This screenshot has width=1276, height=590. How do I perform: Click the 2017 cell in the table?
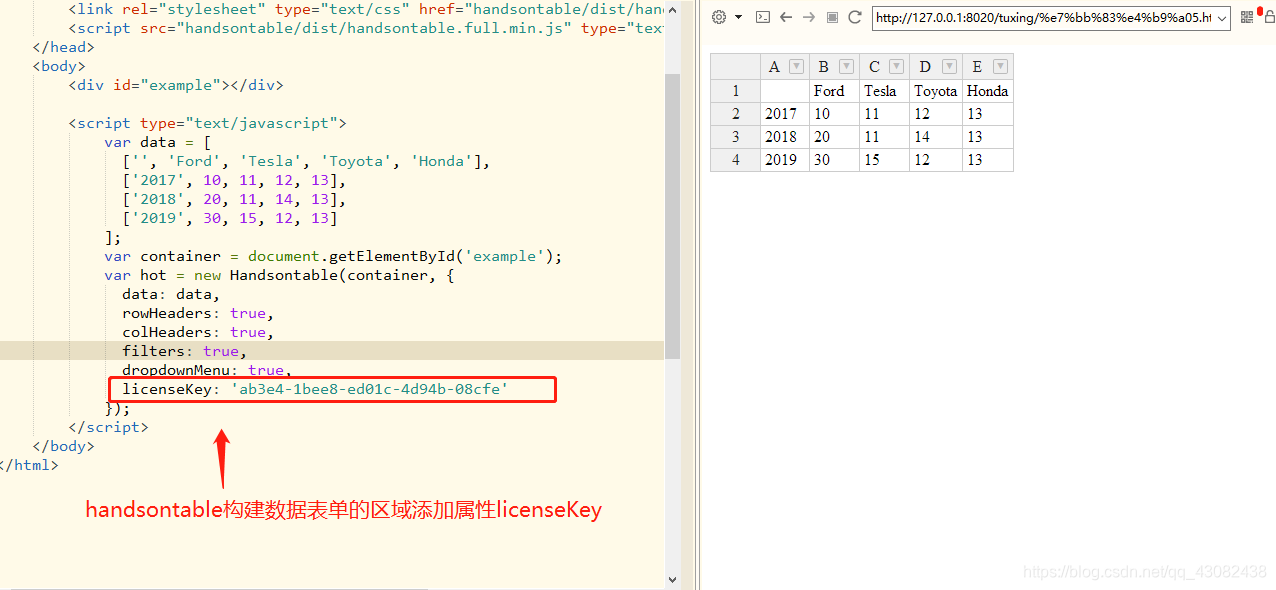coord(785,114)
